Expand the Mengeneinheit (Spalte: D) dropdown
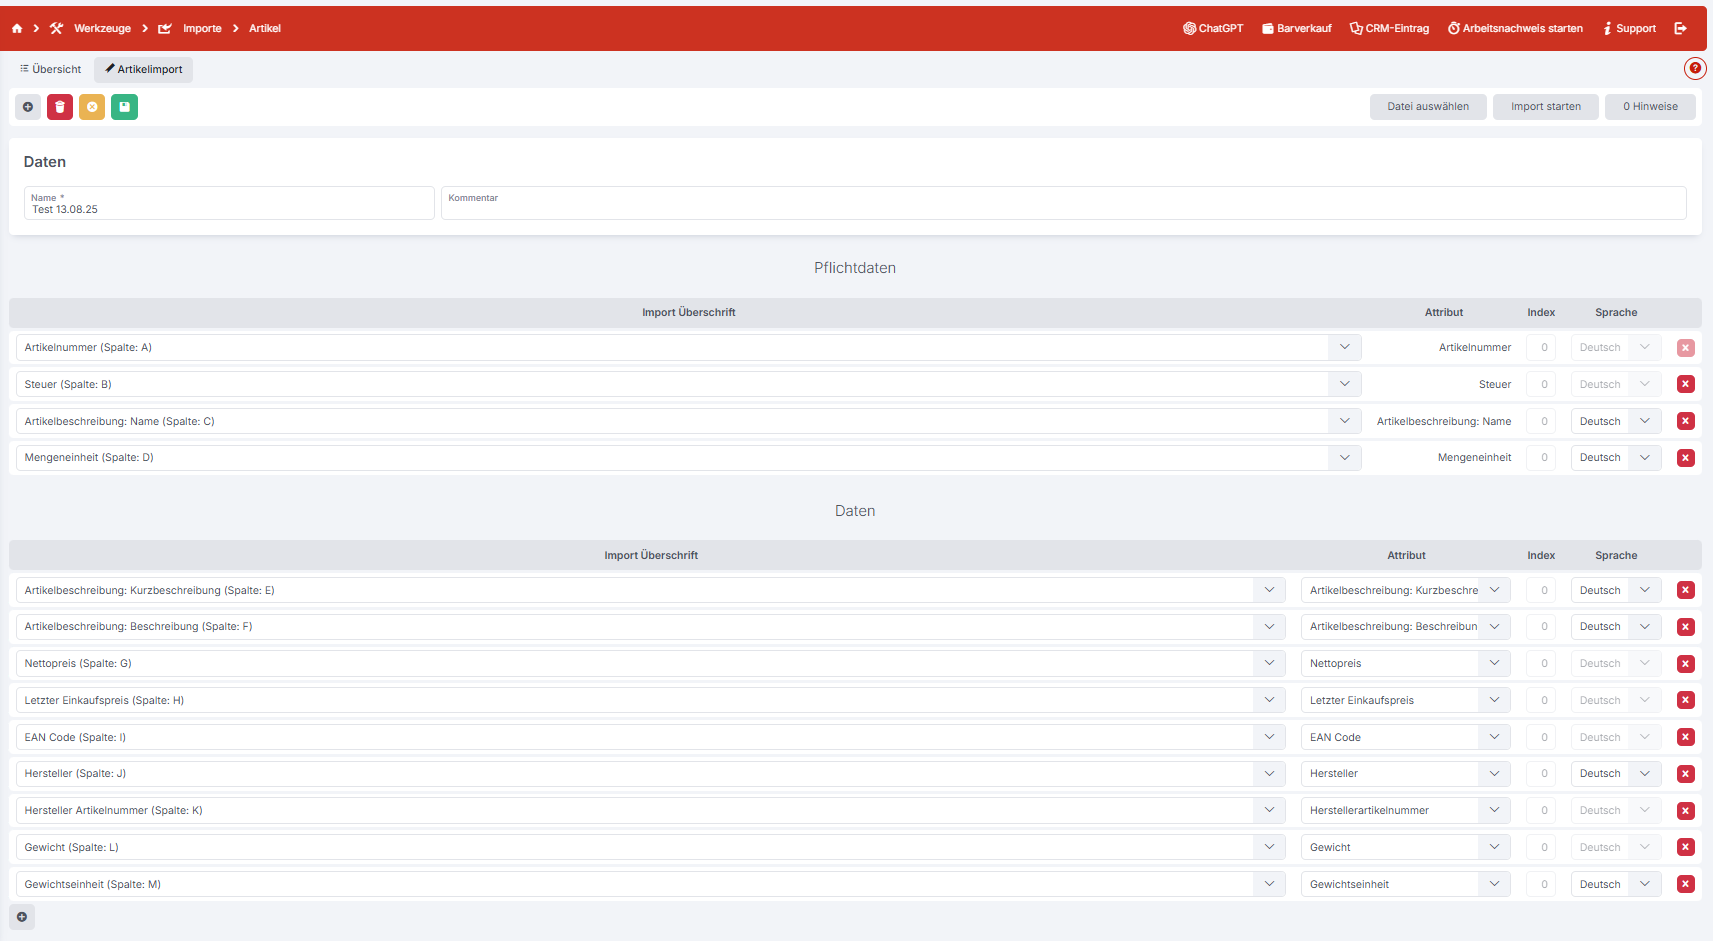1713x941 pixels. pyautogui.click(x=1344, y=458)
